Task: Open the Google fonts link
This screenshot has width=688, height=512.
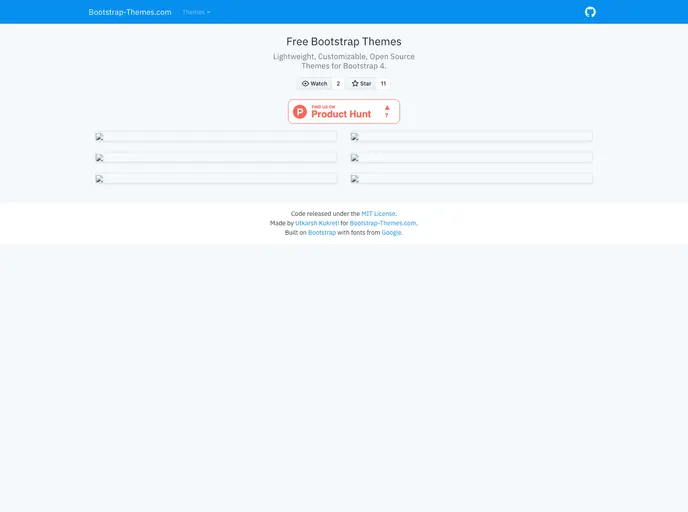Action: pyautogui.click(x=391, y=233)
